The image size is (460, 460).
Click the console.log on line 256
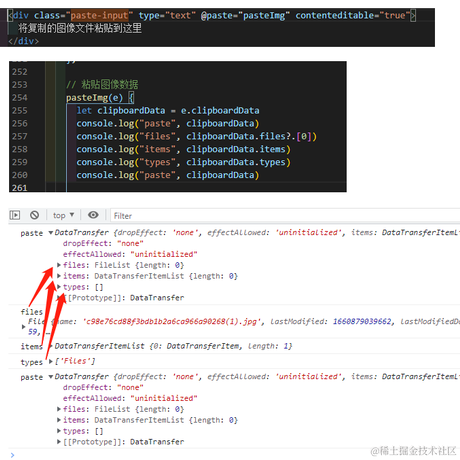168,123
